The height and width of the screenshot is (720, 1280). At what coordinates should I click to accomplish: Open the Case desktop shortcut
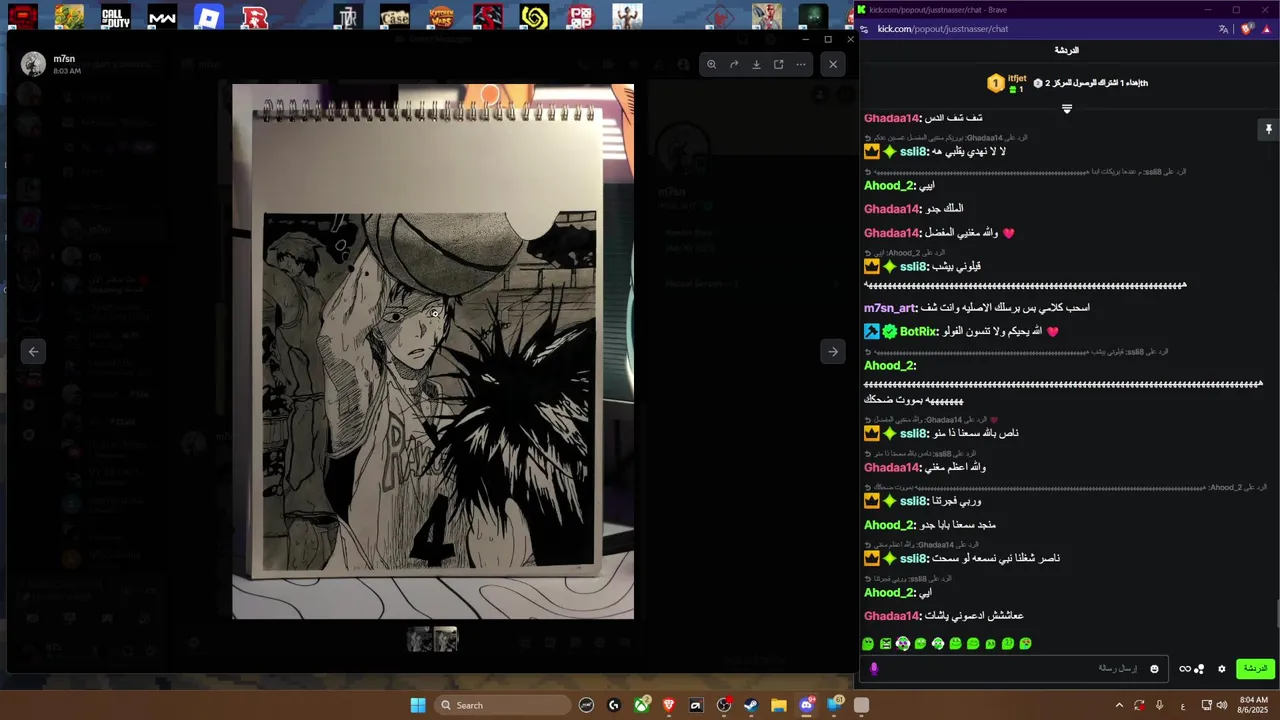coord(395,17)
